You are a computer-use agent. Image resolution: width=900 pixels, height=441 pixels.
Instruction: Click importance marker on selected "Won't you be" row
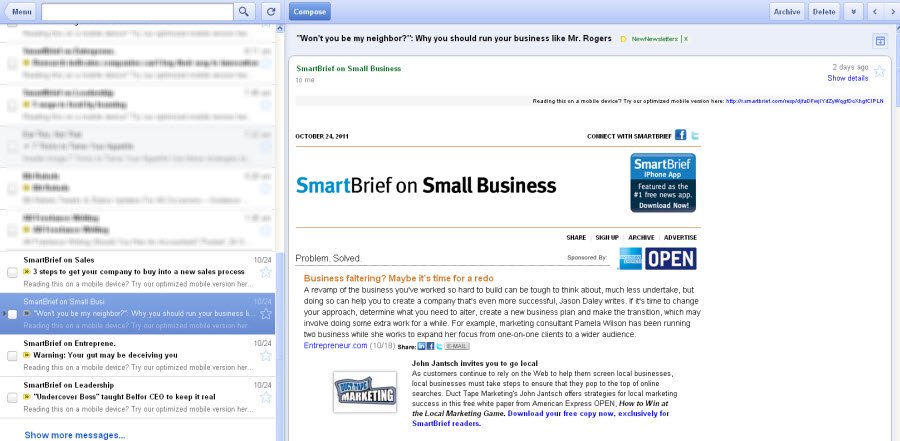coord(26,314)
